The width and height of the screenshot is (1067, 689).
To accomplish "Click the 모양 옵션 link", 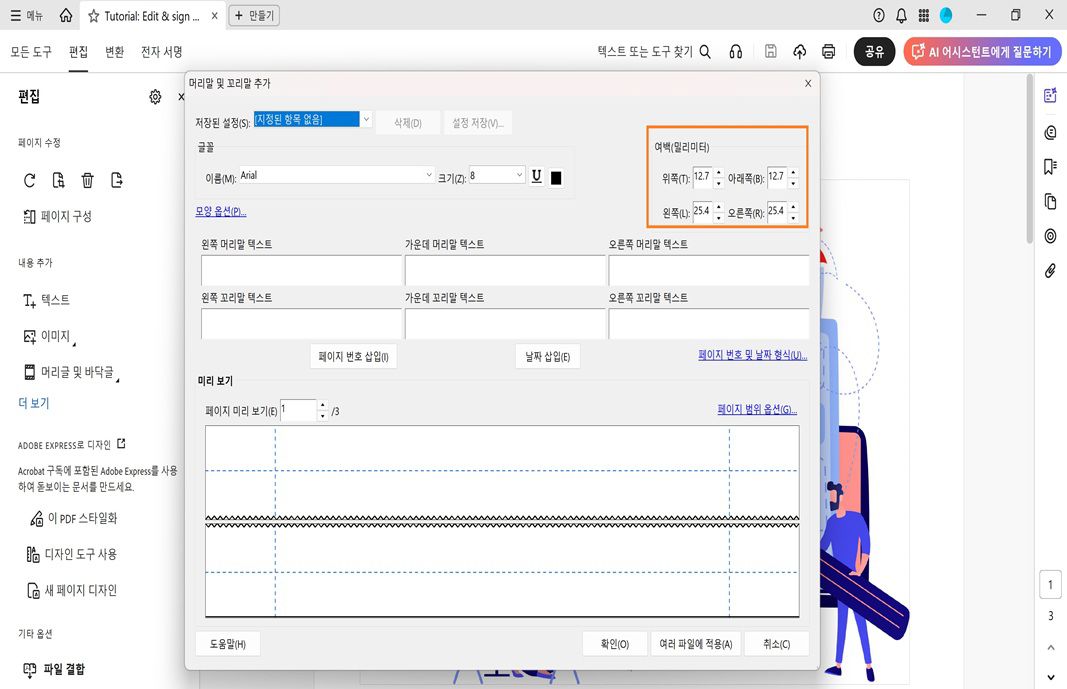I will (219, 211).
